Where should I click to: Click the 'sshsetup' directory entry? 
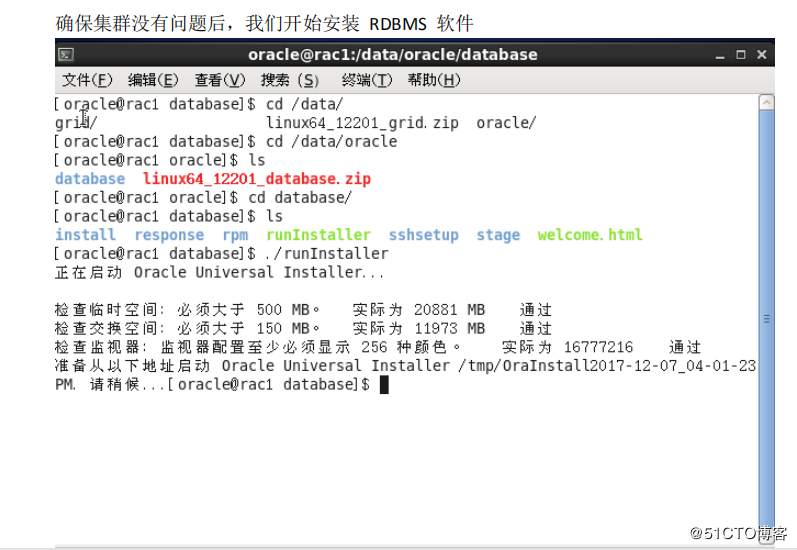tap(424, 235)
